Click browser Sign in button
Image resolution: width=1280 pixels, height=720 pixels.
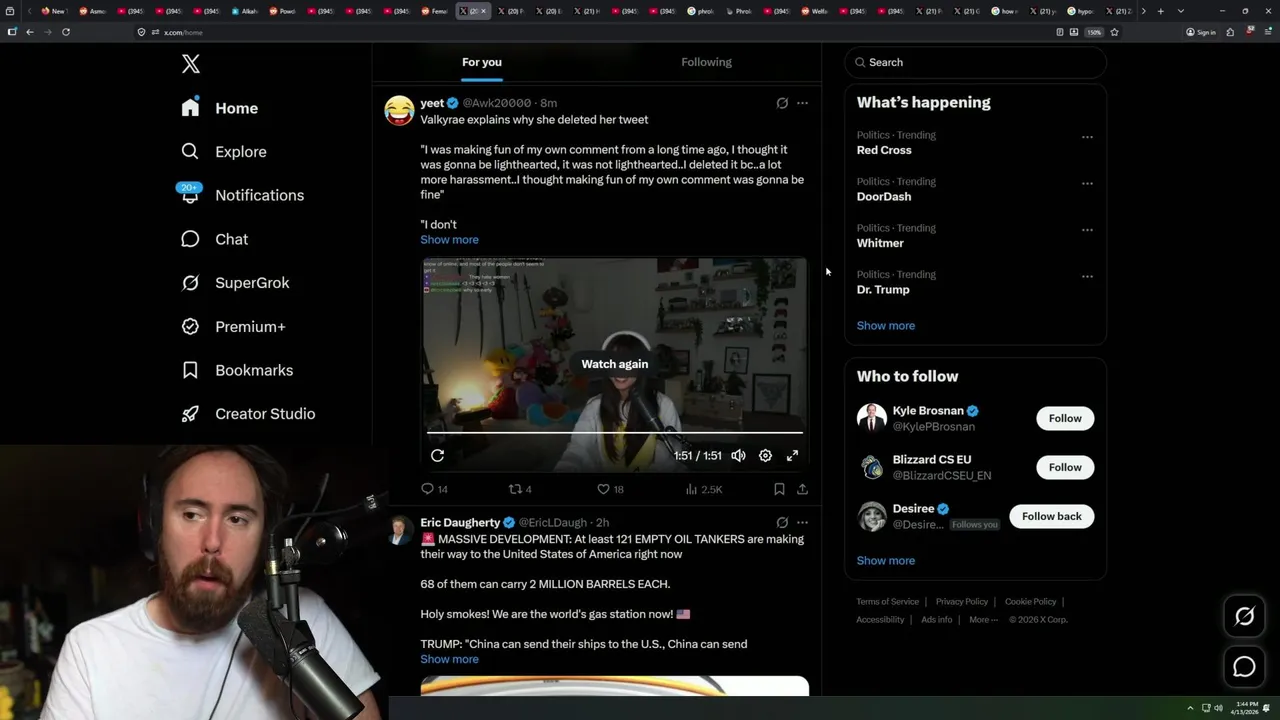(1201, 32)
